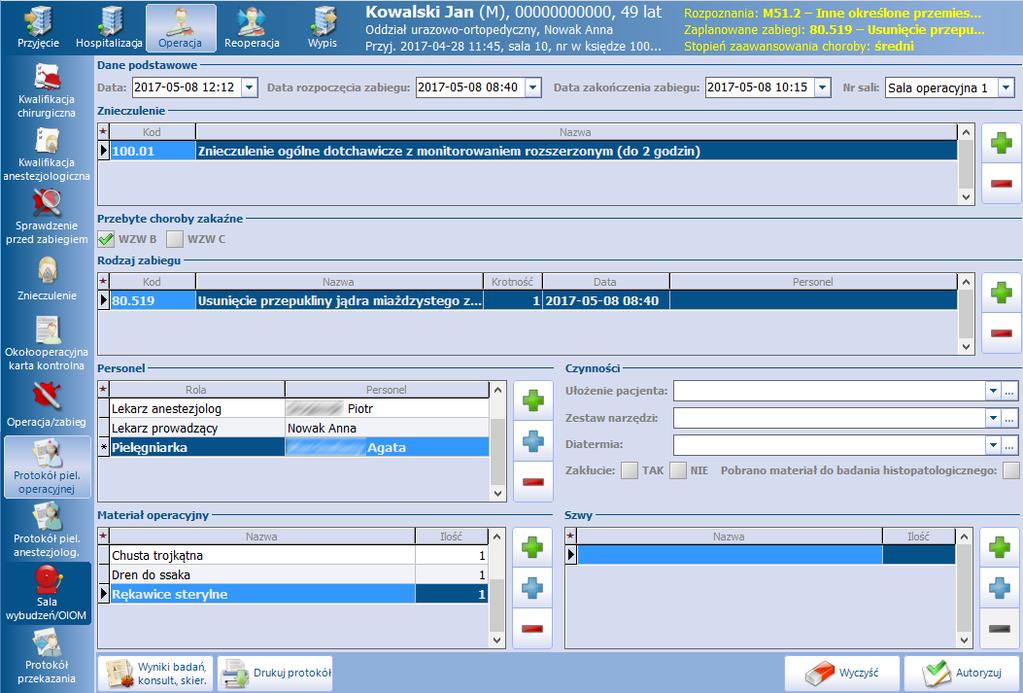Viewport: 1023px width, 693px height.
Task: Open Kwalifikacja anestezjologiczna in sidebar
Action: pos(46,154)
